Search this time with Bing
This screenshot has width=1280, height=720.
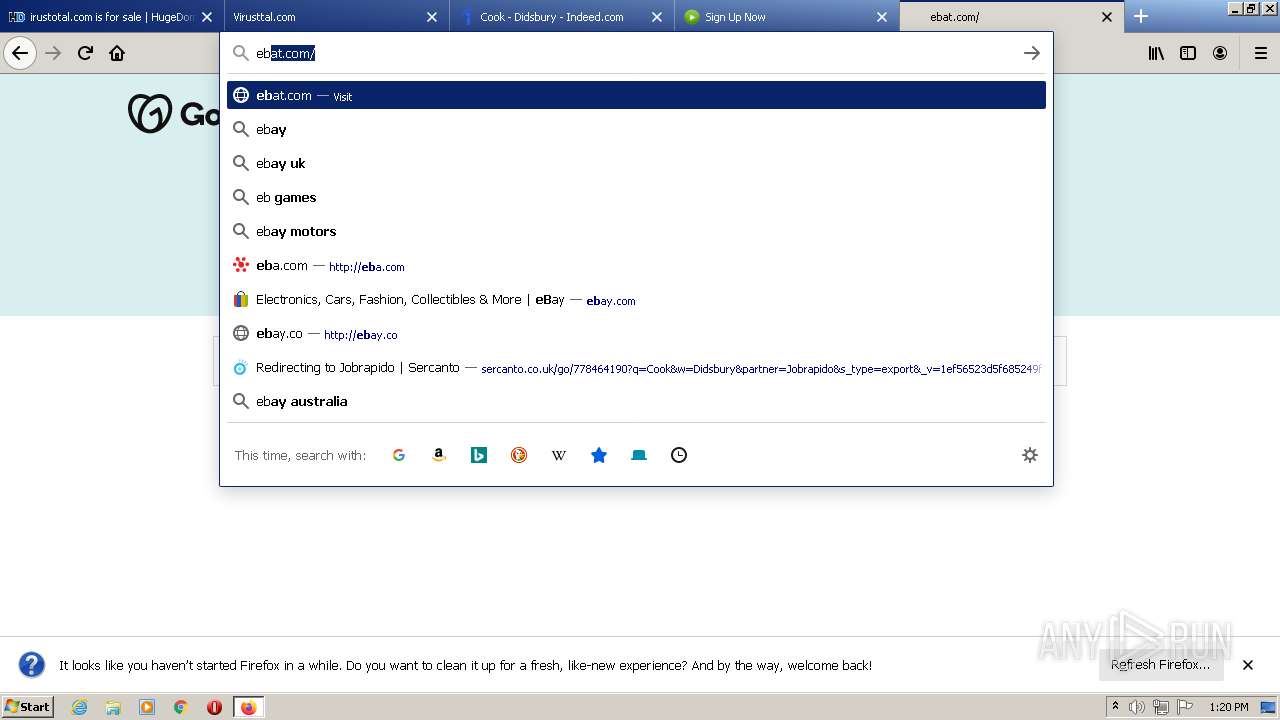(479, 455)
